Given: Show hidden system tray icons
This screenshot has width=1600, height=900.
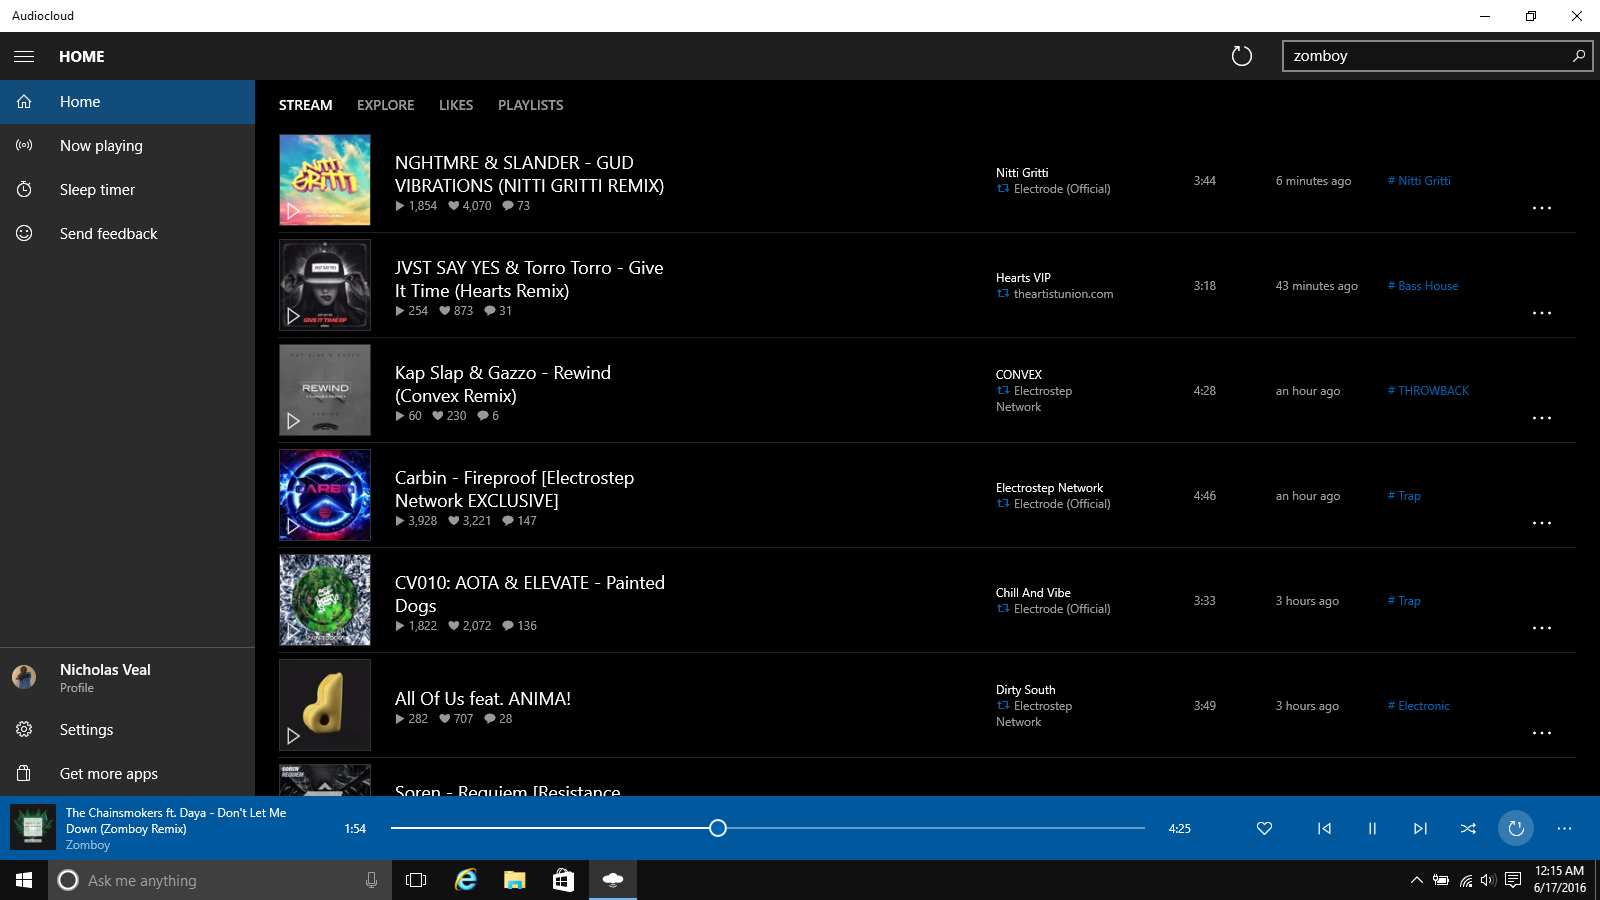Looking at the screenshot, I should [x=1416, y=880].
